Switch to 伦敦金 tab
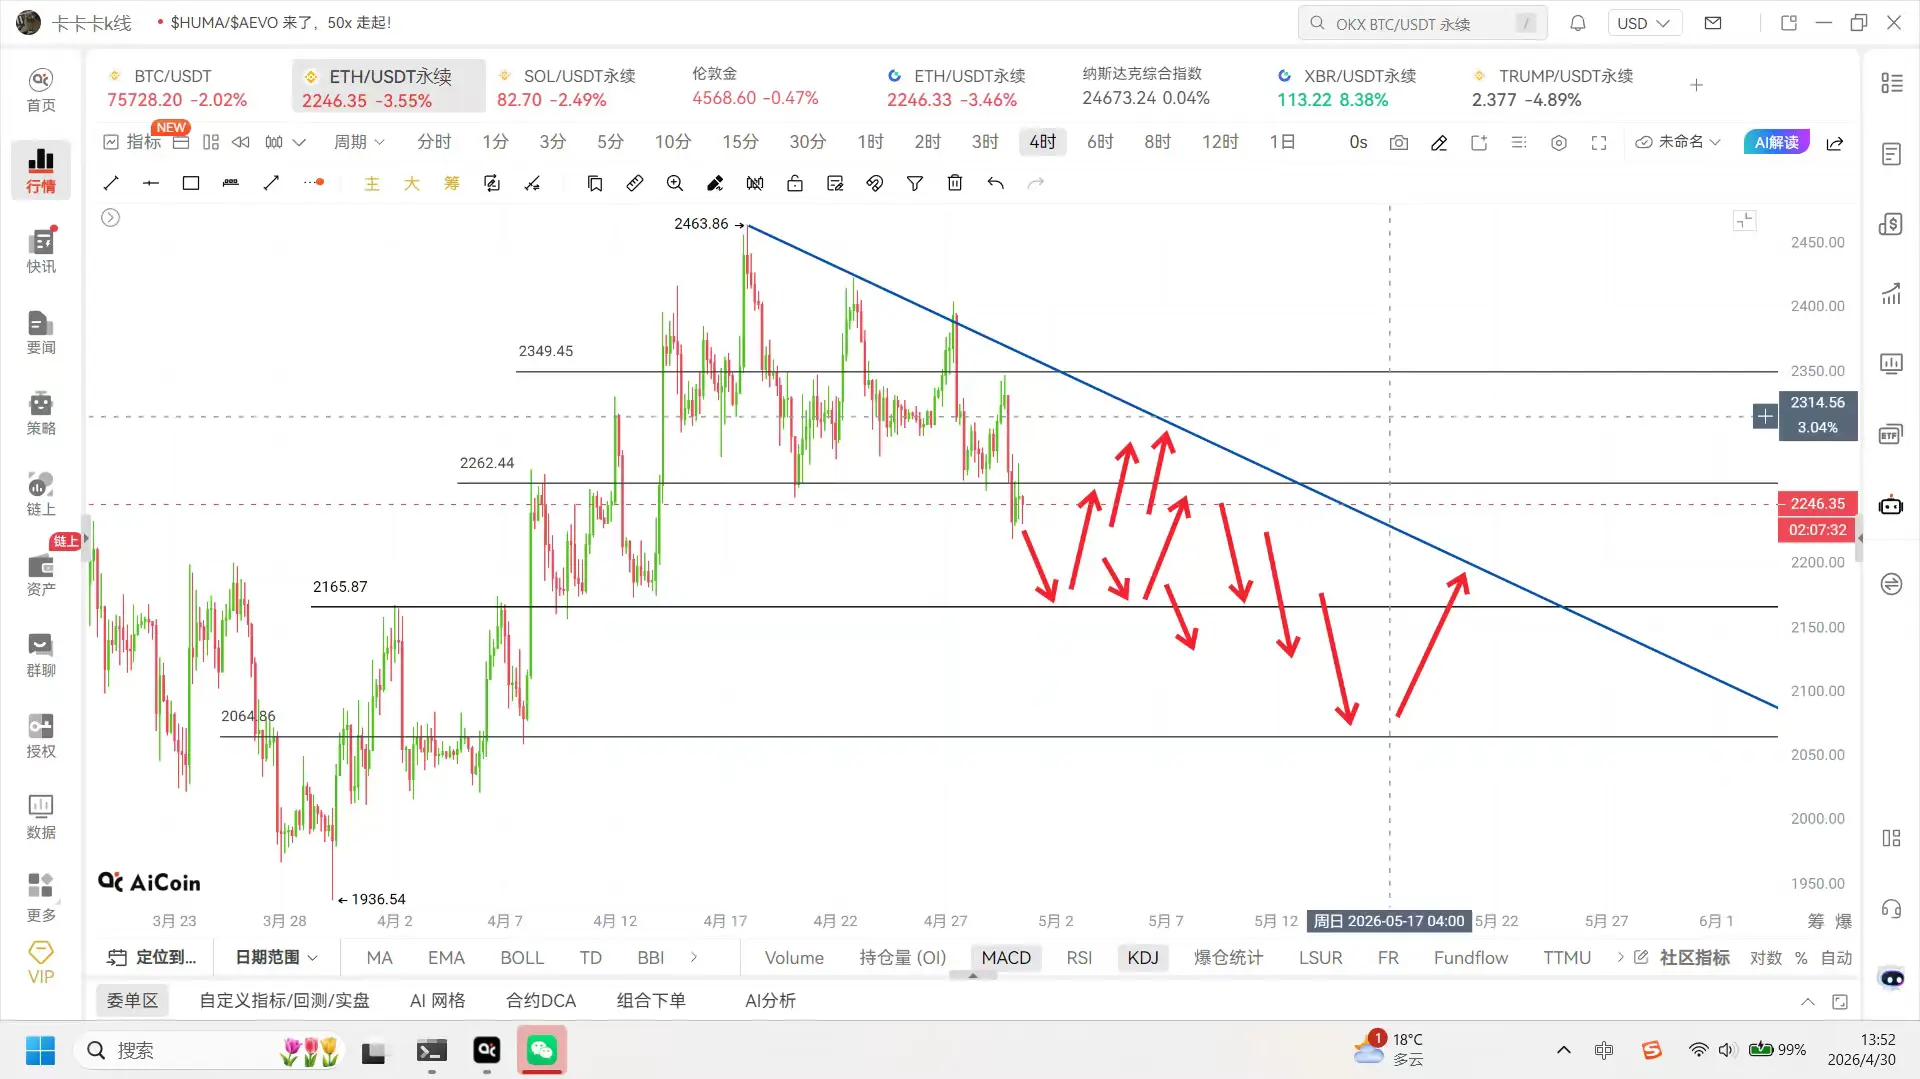1920x1079 pixels. pos(755,86)
